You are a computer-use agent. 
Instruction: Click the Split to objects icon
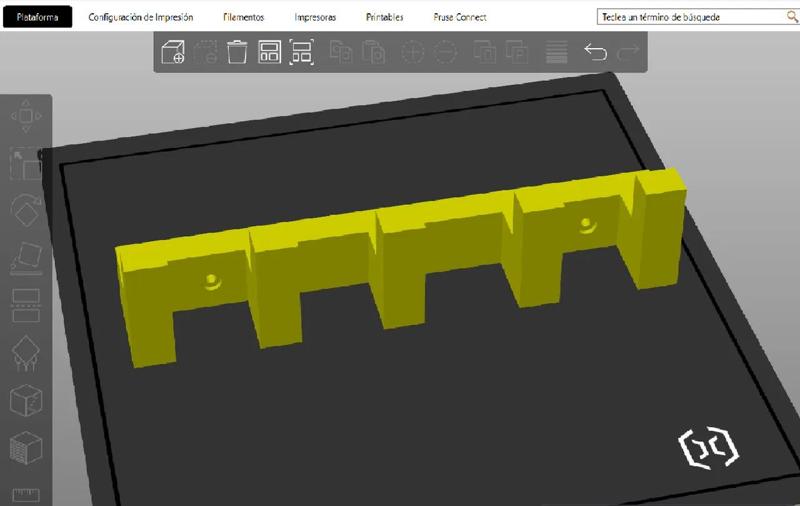coord(485,52)
